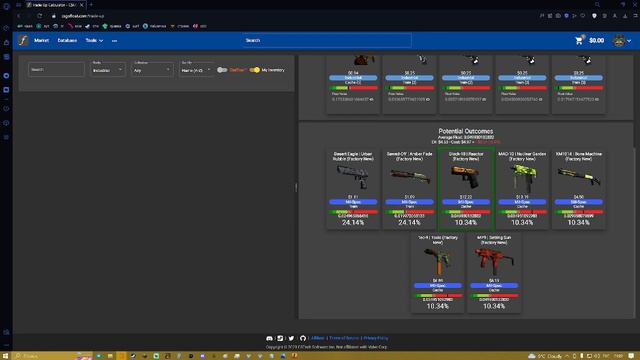Open the Discord link icon in the footer
This screenshot has height=360, width=640.
pos(269,338)
